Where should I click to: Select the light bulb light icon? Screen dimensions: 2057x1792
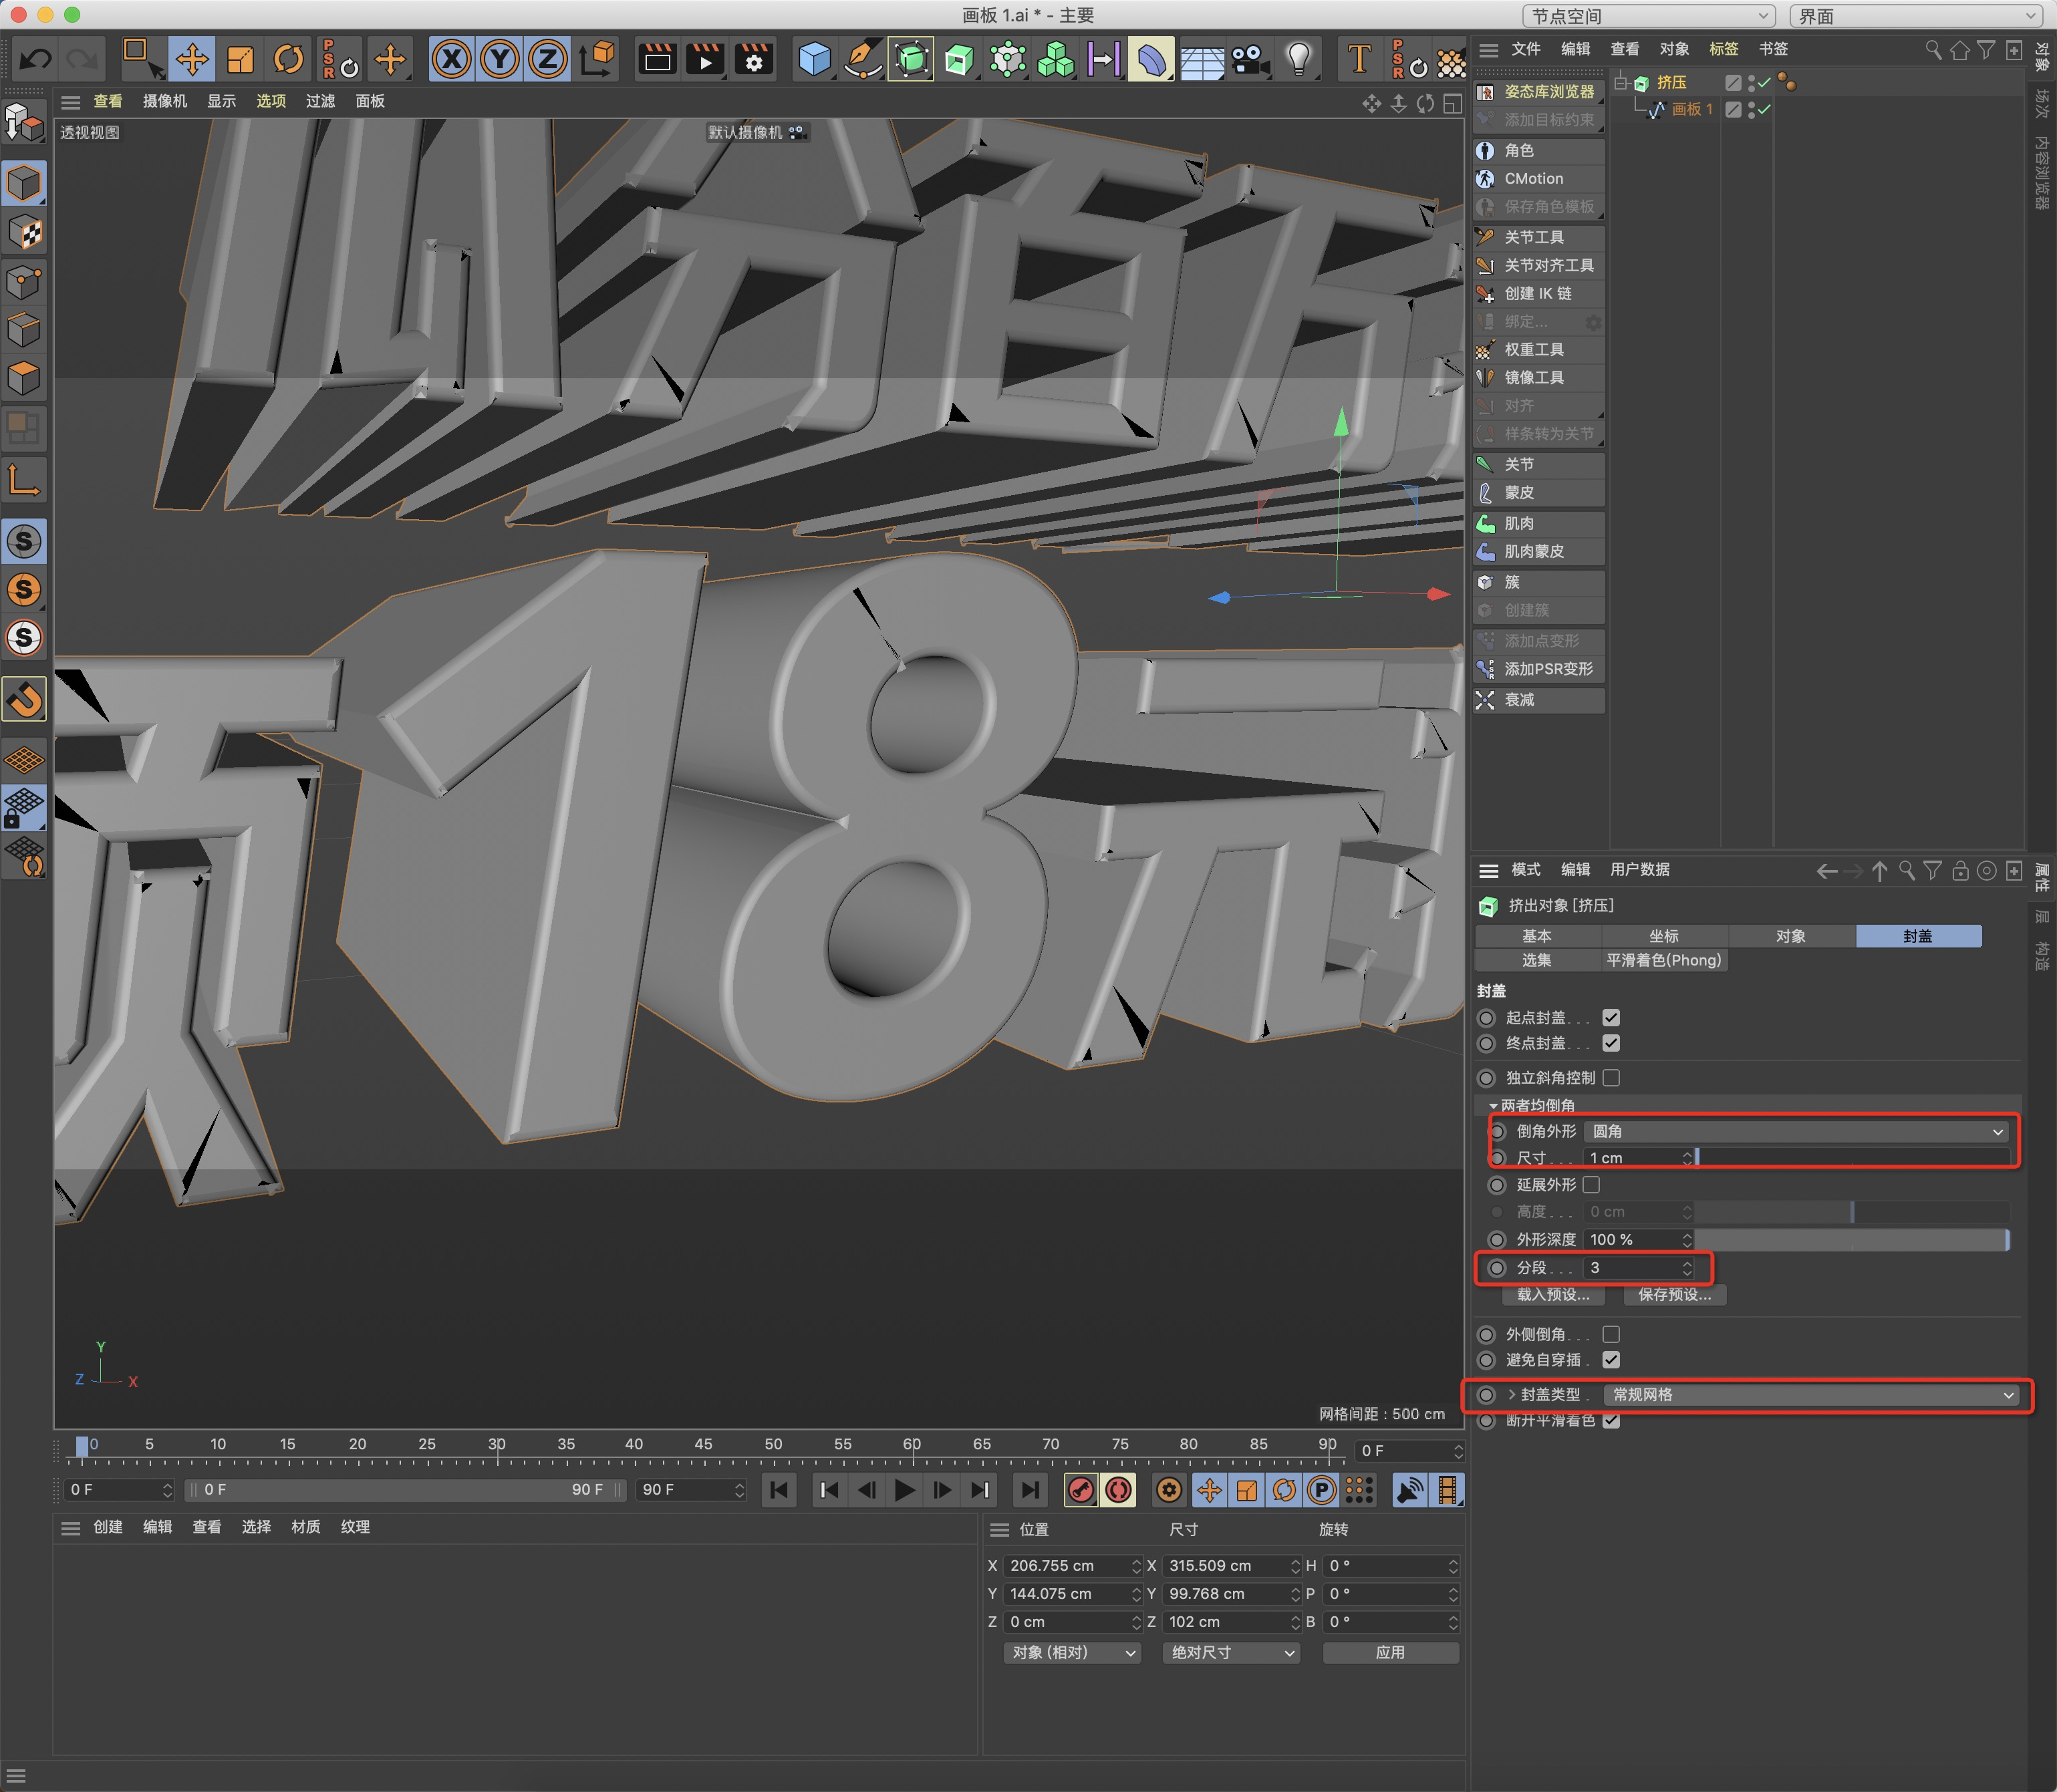click(1298, 60)
